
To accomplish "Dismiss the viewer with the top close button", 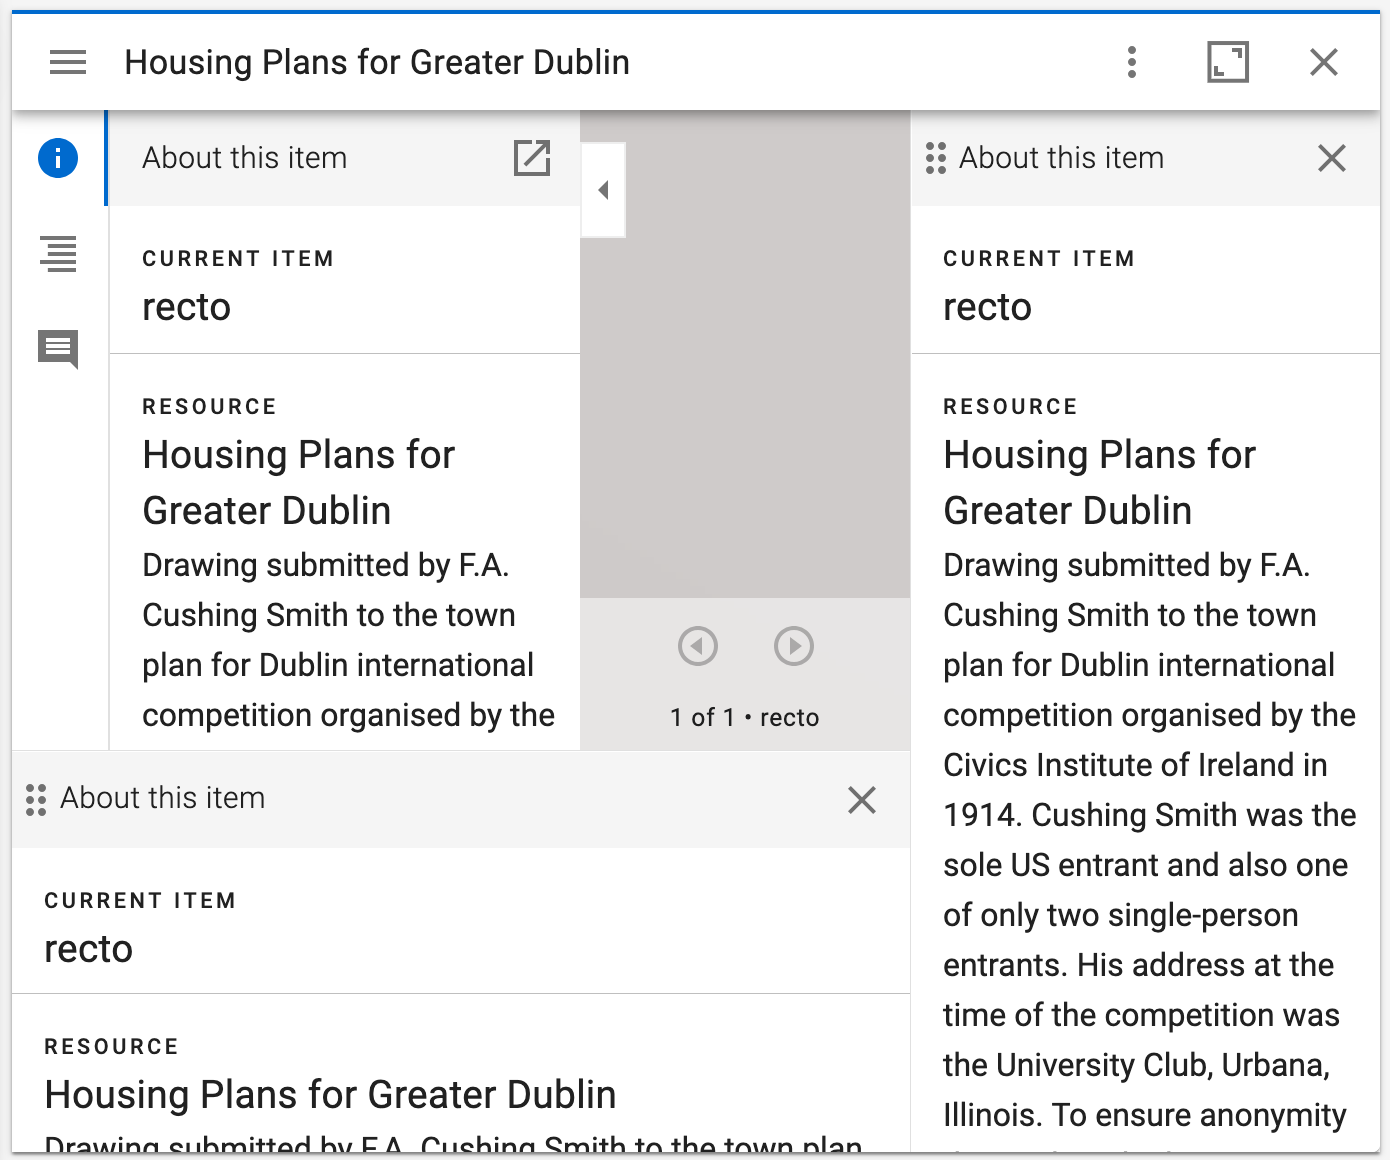I will pos(1323,61).
